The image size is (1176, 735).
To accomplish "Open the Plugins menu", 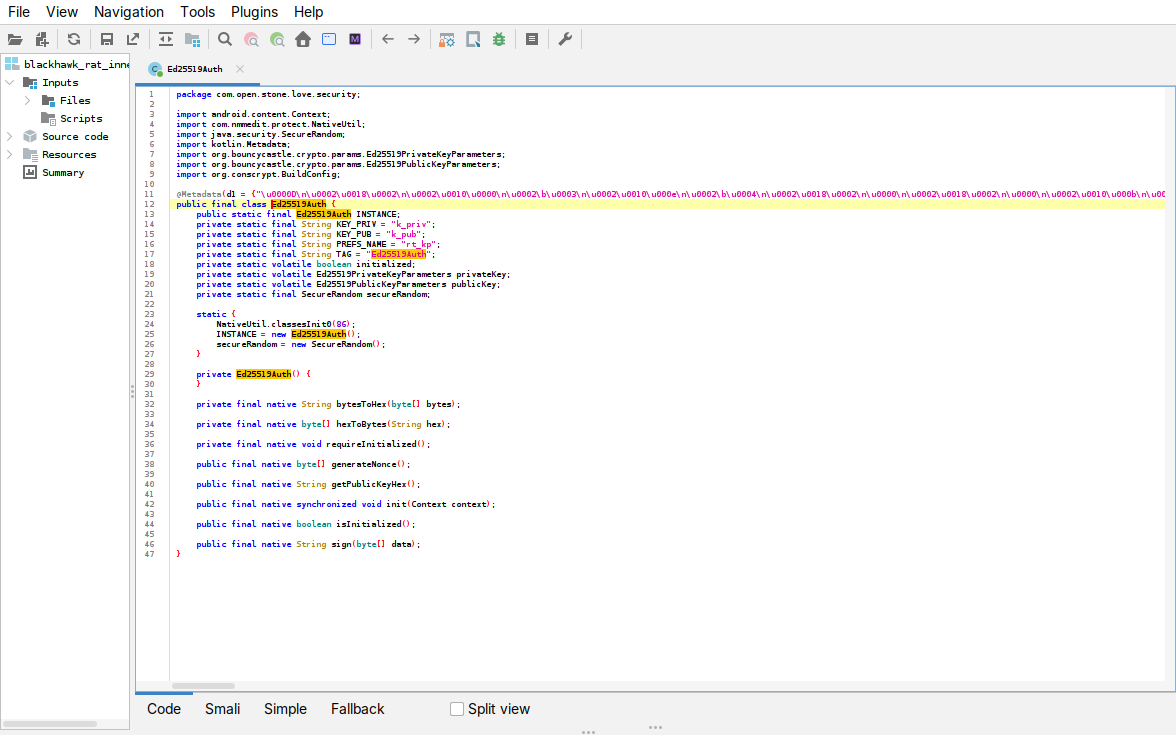I will [254, 12].
